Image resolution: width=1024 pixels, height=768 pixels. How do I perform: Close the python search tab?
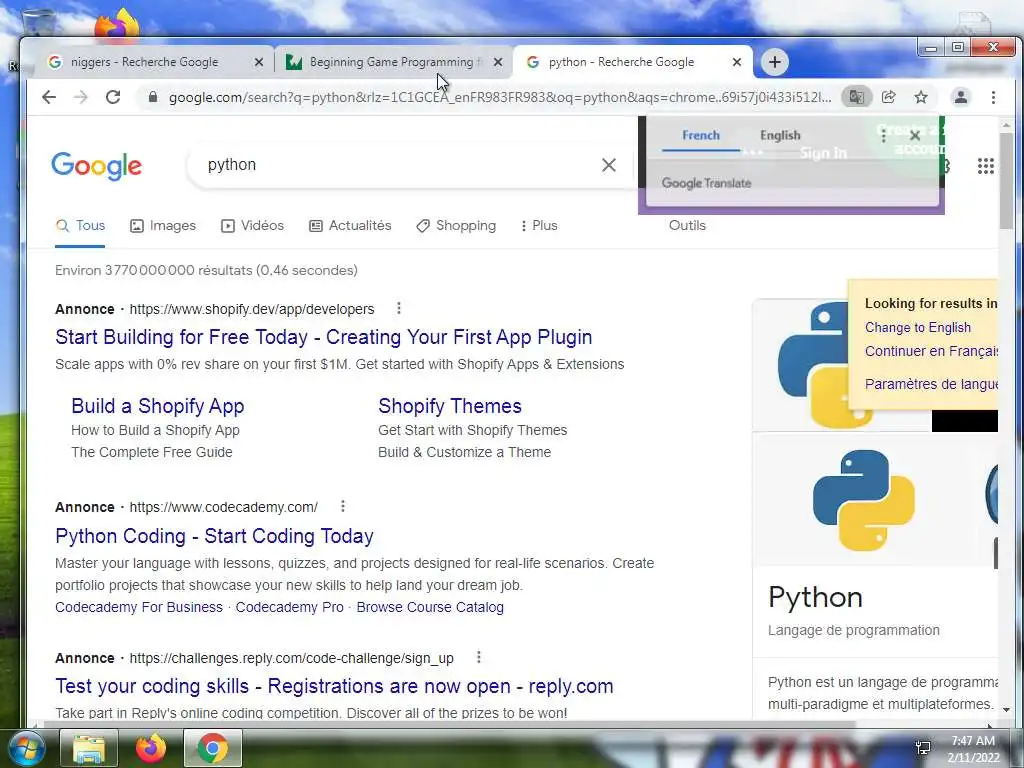(737, 62)
